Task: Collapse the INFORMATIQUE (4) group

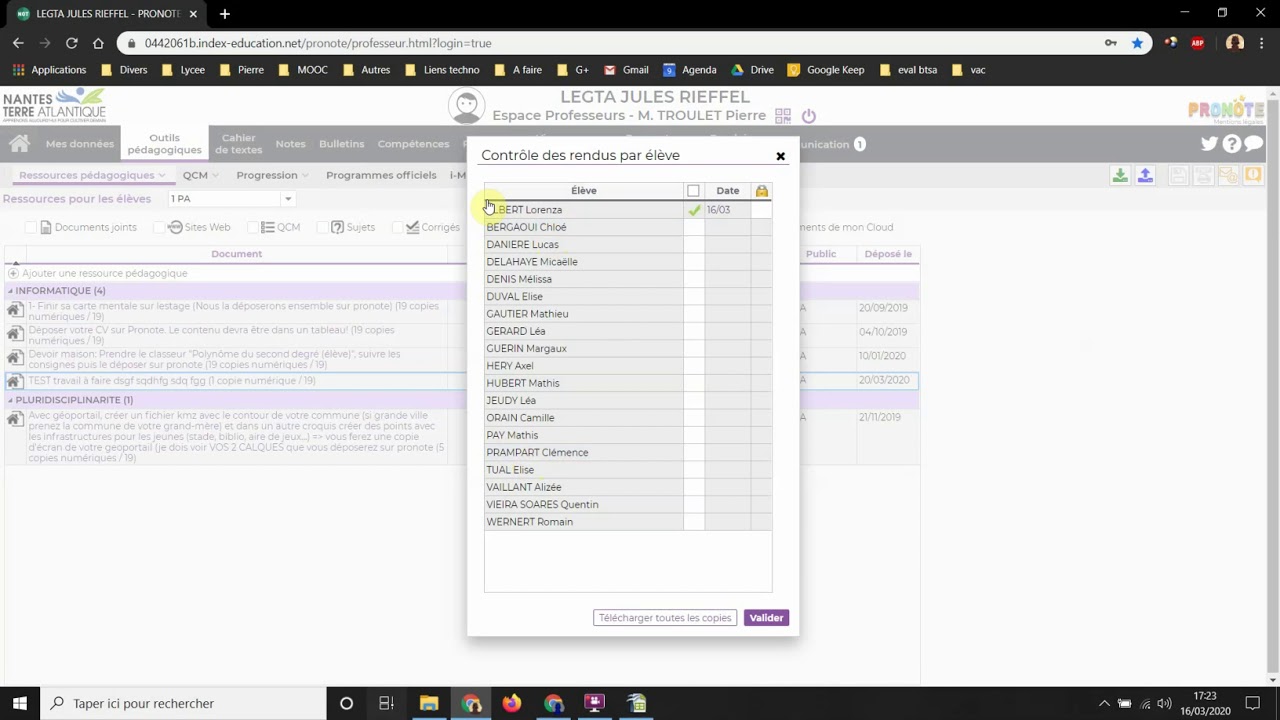Action: tap(10, 291)
